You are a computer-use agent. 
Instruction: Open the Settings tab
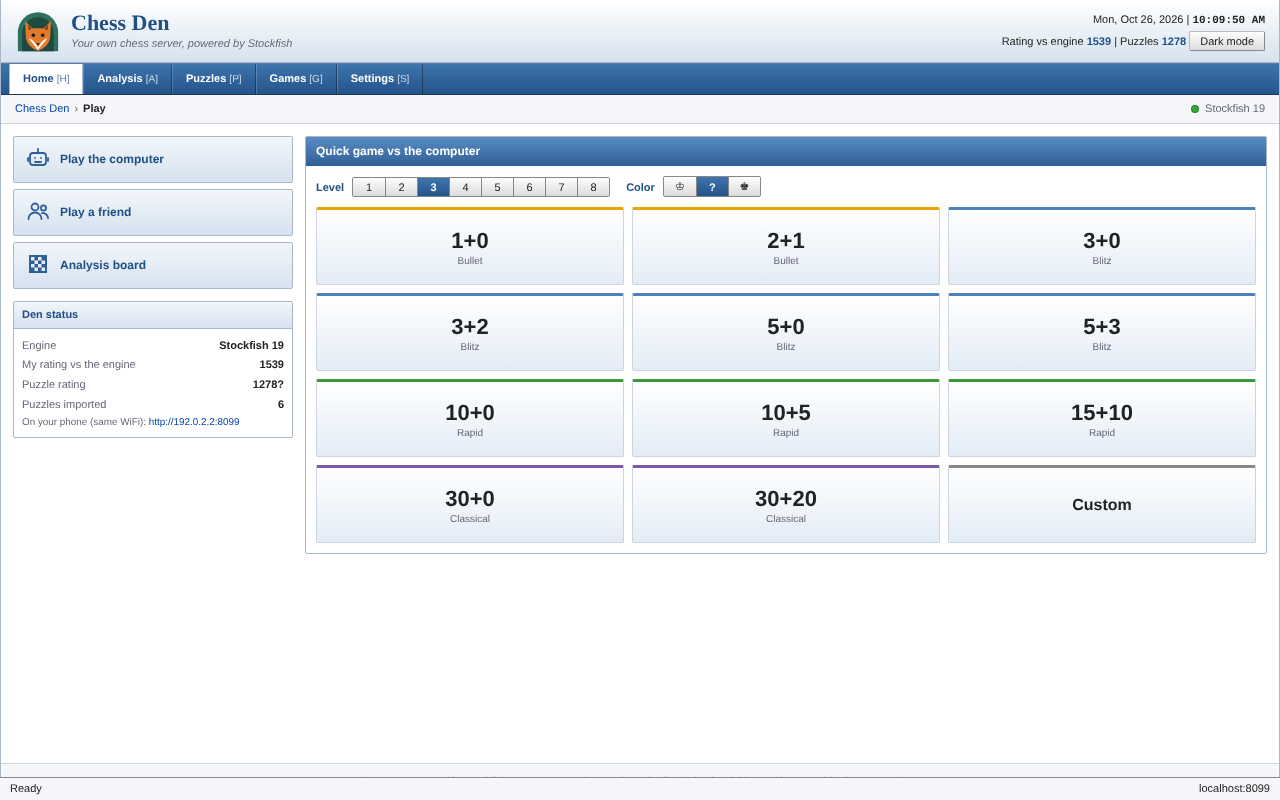380,79
